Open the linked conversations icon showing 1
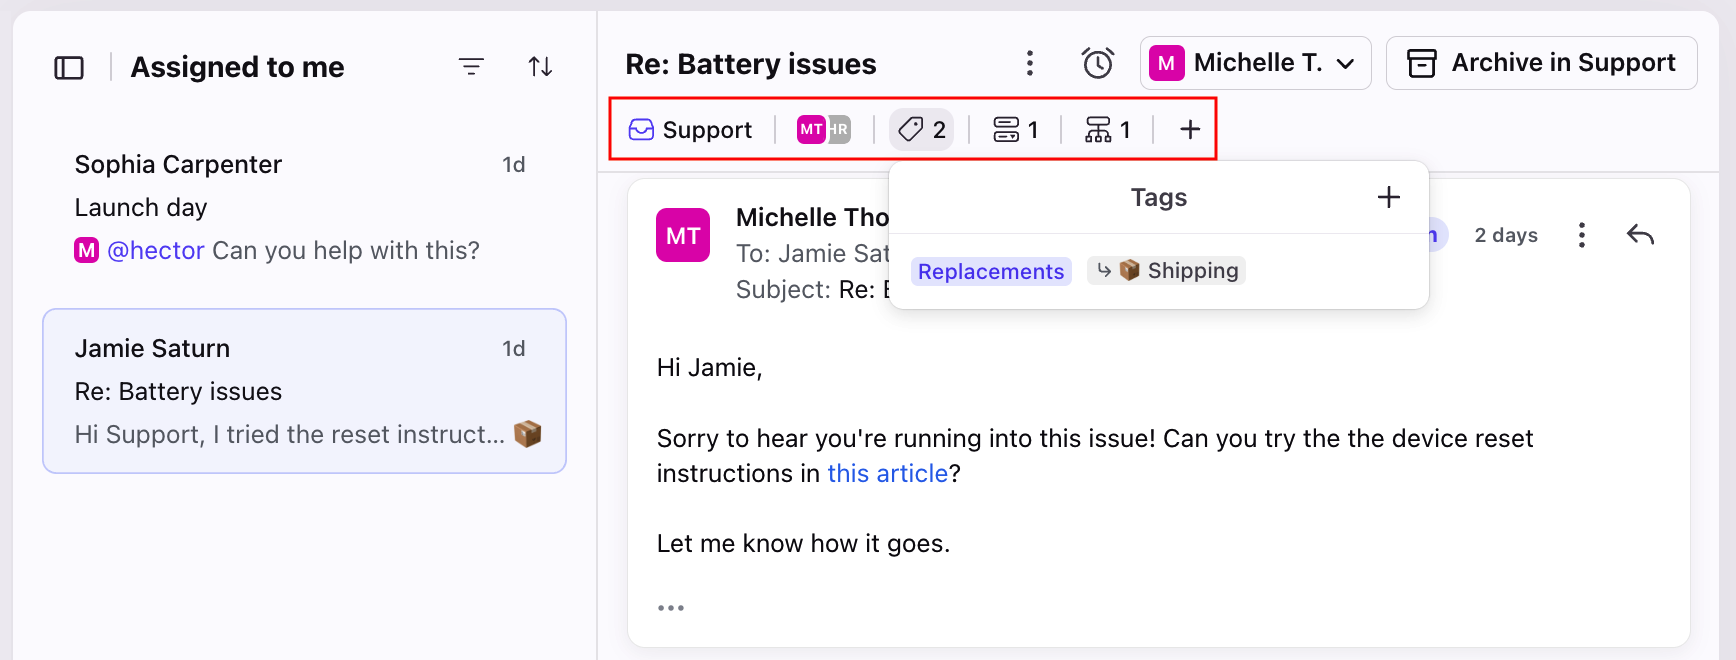The width and height of the screenshot is (1736, 660). (x=1015, y=130)
